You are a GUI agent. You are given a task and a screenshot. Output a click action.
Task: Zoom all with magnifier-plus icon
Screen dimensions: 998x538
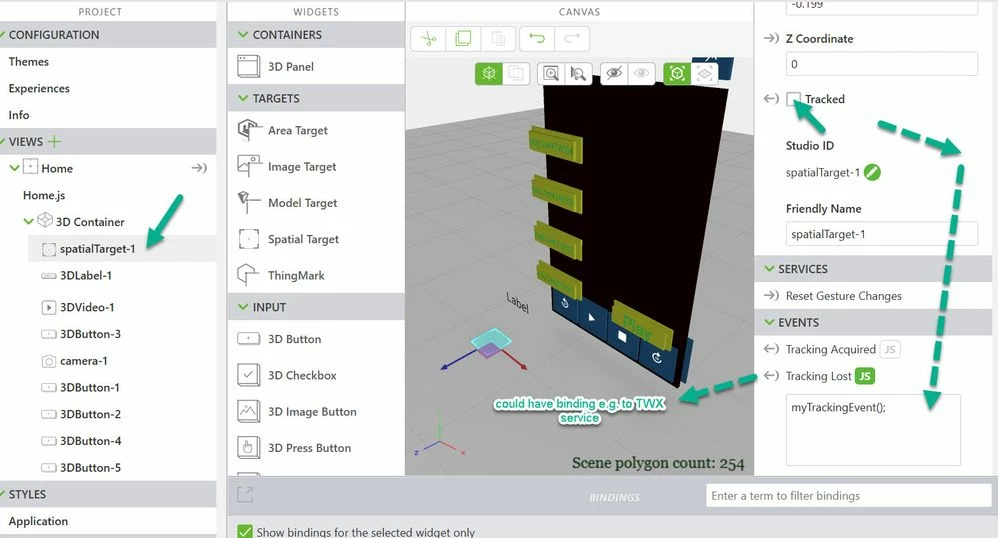tap(551, 74)
